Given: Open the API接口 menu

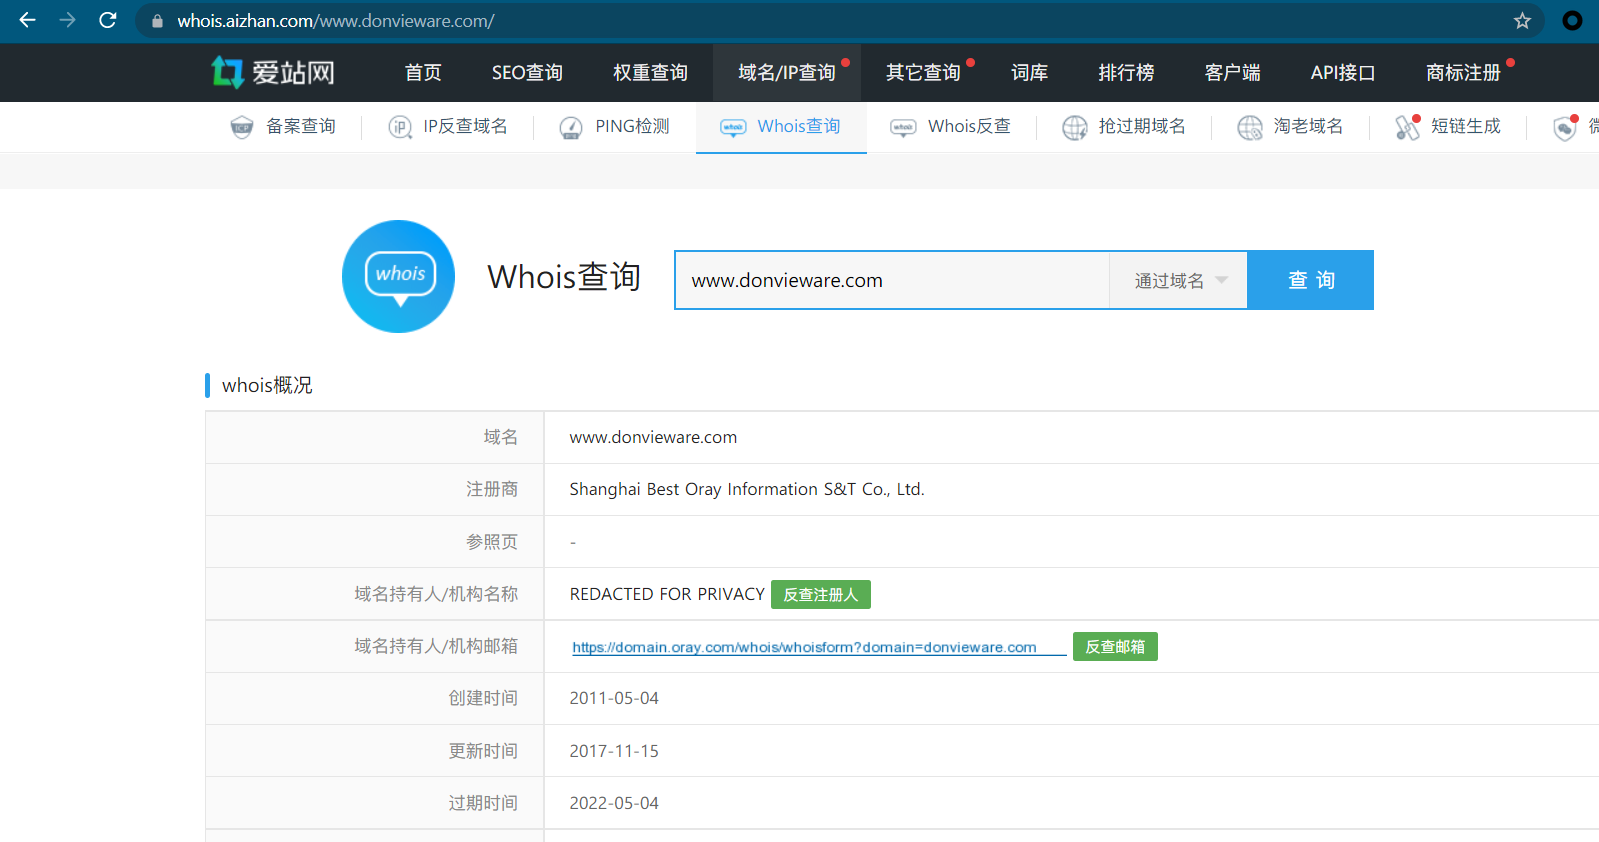Looking at the screenshot, I should tap(1343, 73).
